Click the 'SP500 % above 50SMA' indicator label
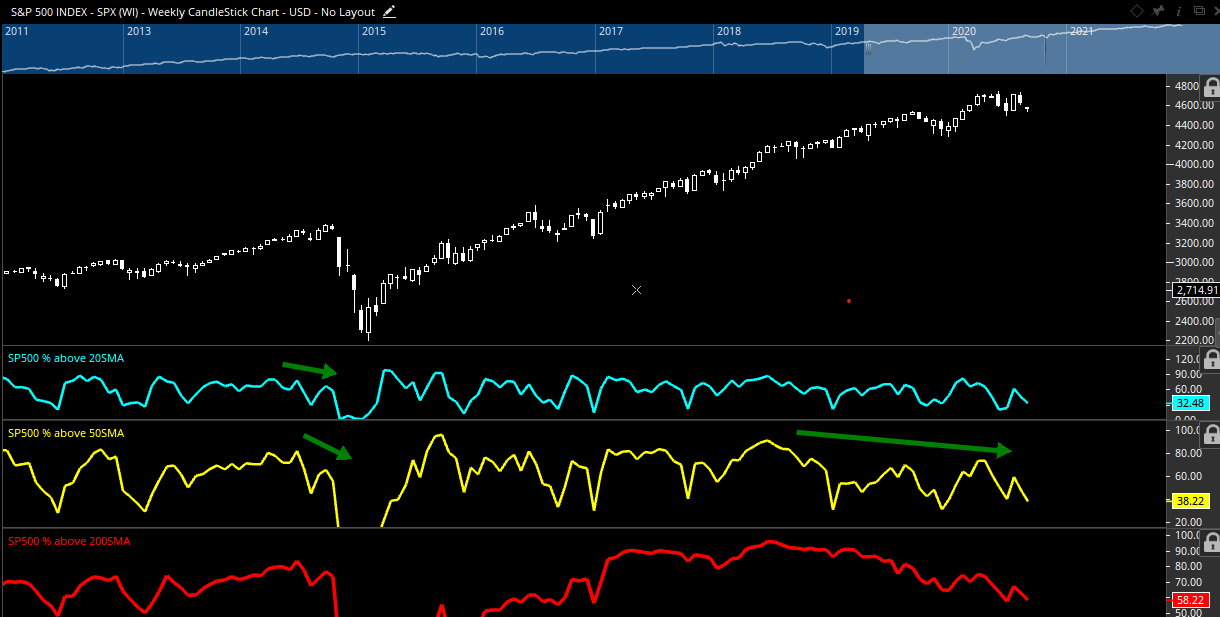Screen dimensions: 1220x617 tap(66, 433)
